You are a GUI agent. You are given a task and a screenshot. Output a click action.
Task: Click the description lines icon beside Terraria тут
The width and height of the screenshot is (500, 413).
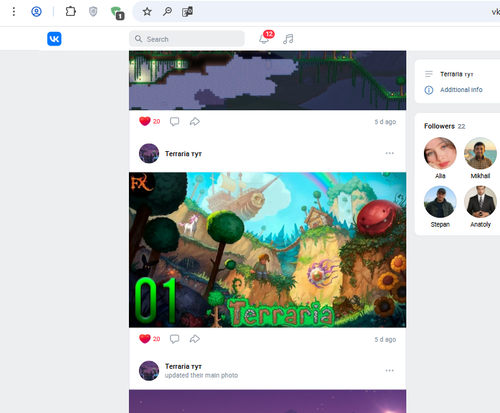pos(429,74)
